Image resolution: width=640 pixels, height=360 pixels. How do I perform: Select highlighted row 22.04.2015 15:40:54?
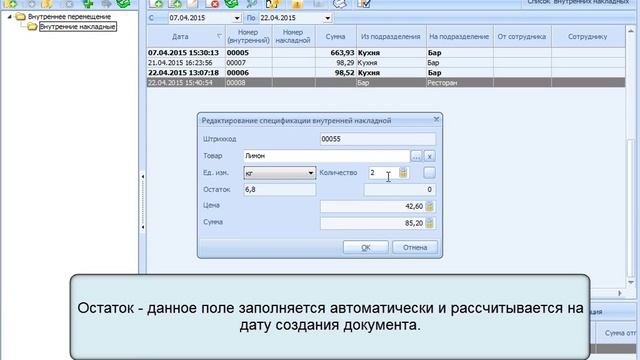point(386,82)
